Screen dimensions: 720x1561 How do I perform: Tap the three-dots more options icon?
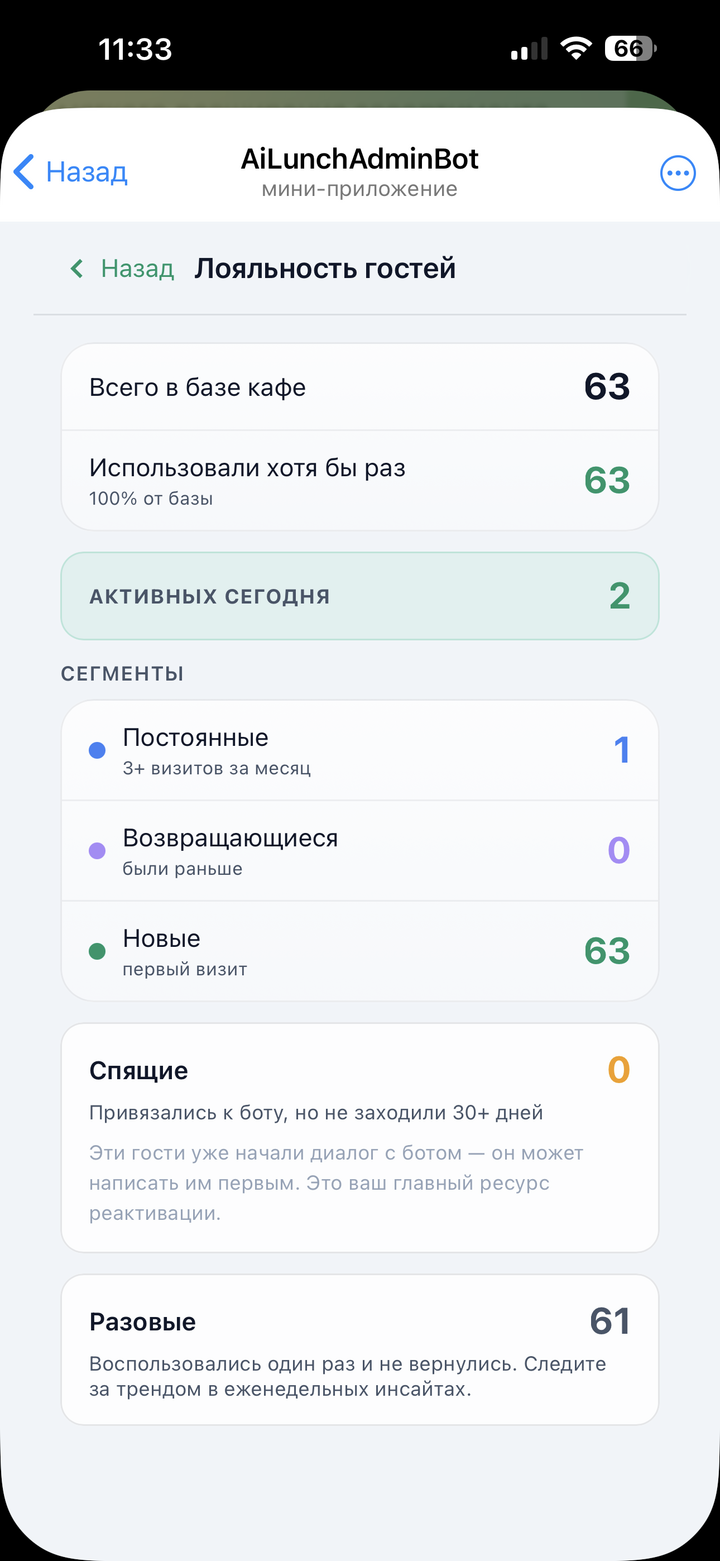pyautogui.click(x=678, y=173)
